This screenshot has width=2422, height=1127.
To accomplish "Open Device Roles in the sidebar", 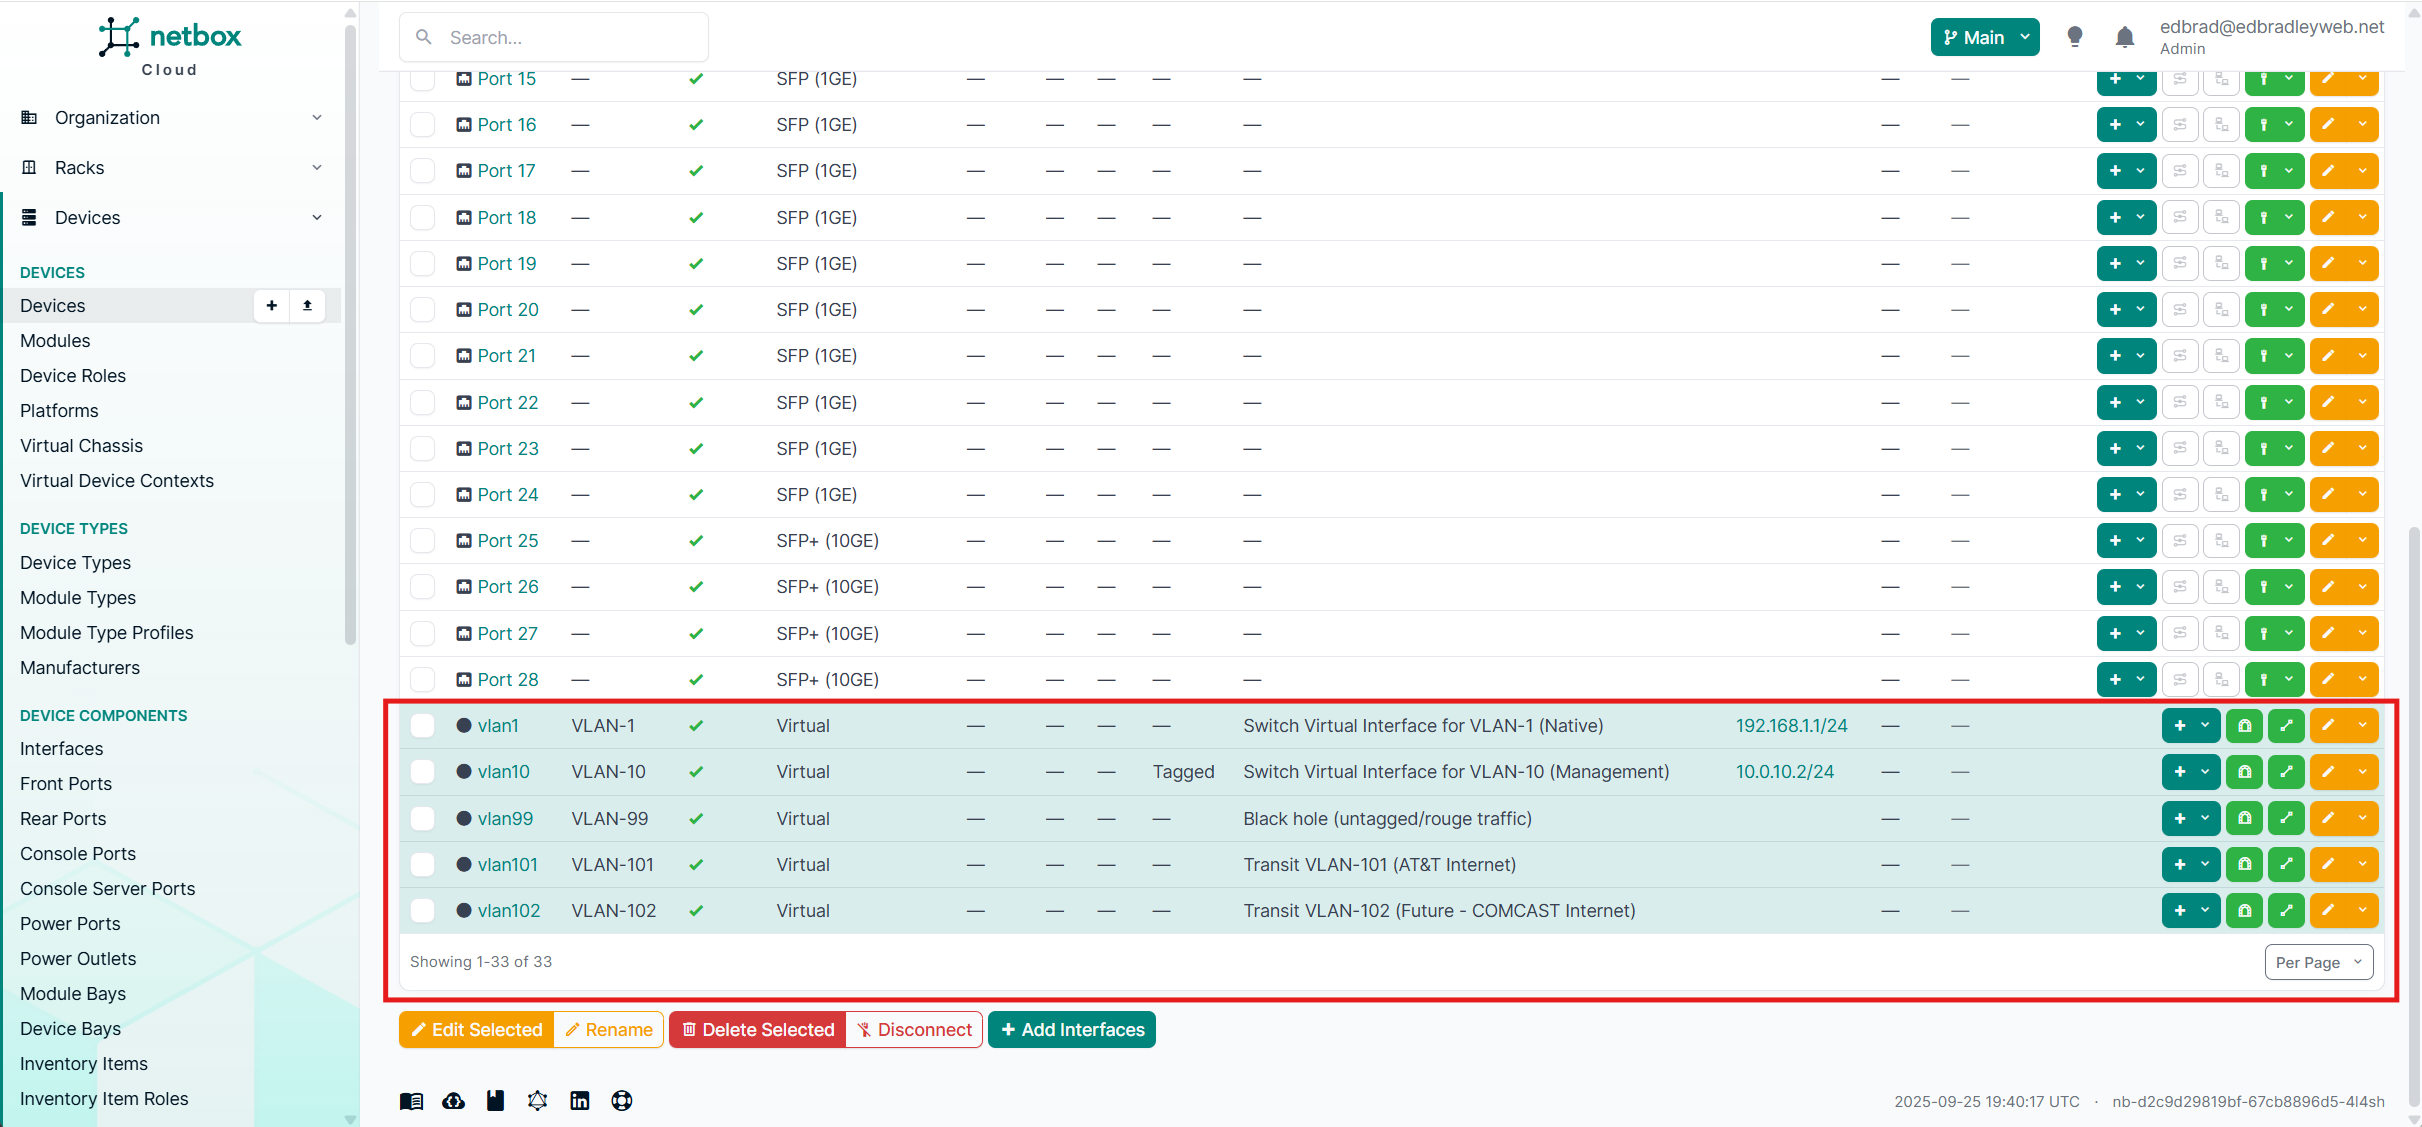I will [73, 376].
